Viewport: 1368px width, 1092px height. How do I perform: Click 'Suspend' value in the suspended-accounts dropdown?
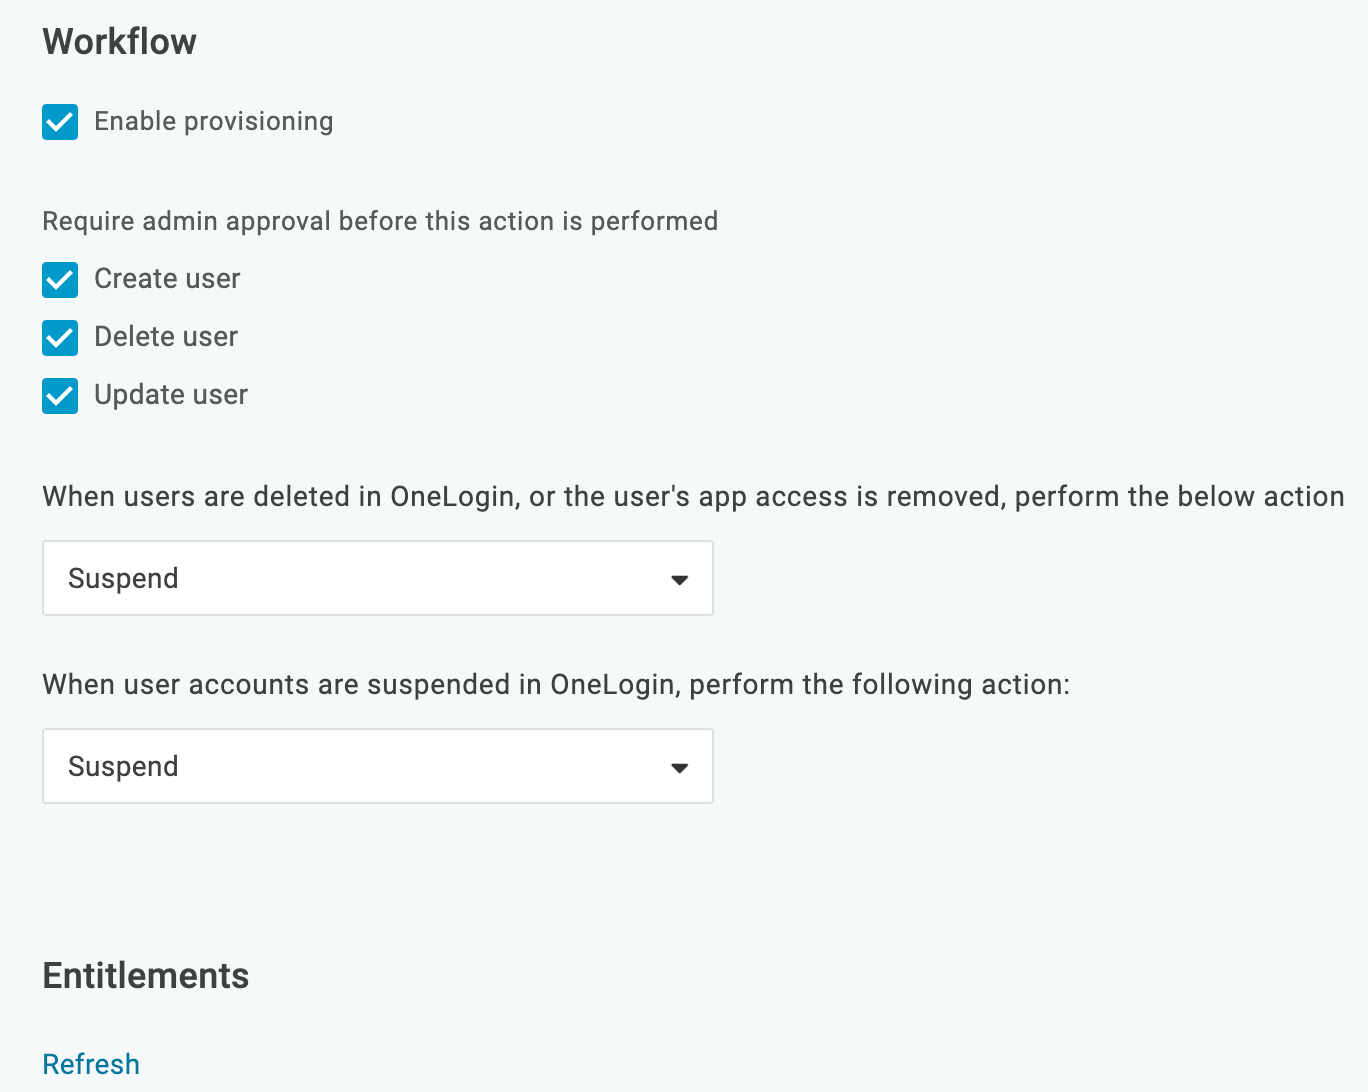123,767
